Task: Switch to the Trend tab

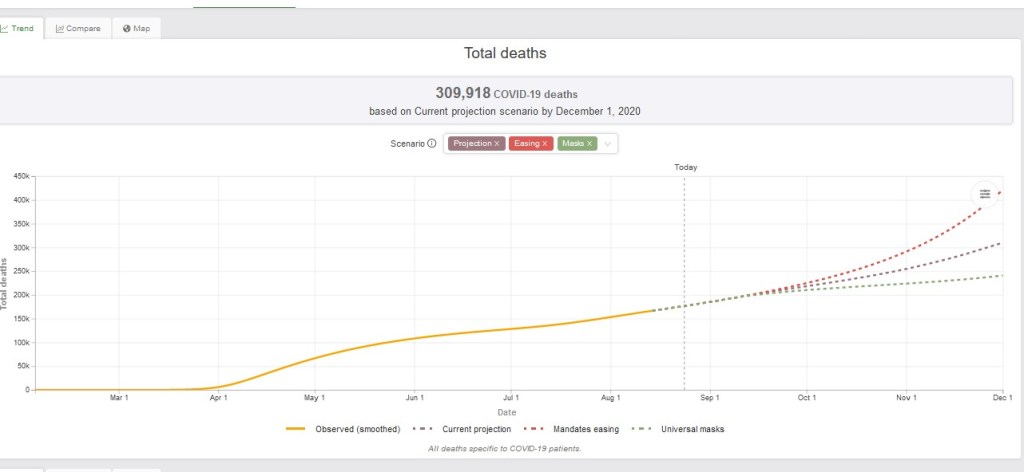Action: (x=18, y=28)
